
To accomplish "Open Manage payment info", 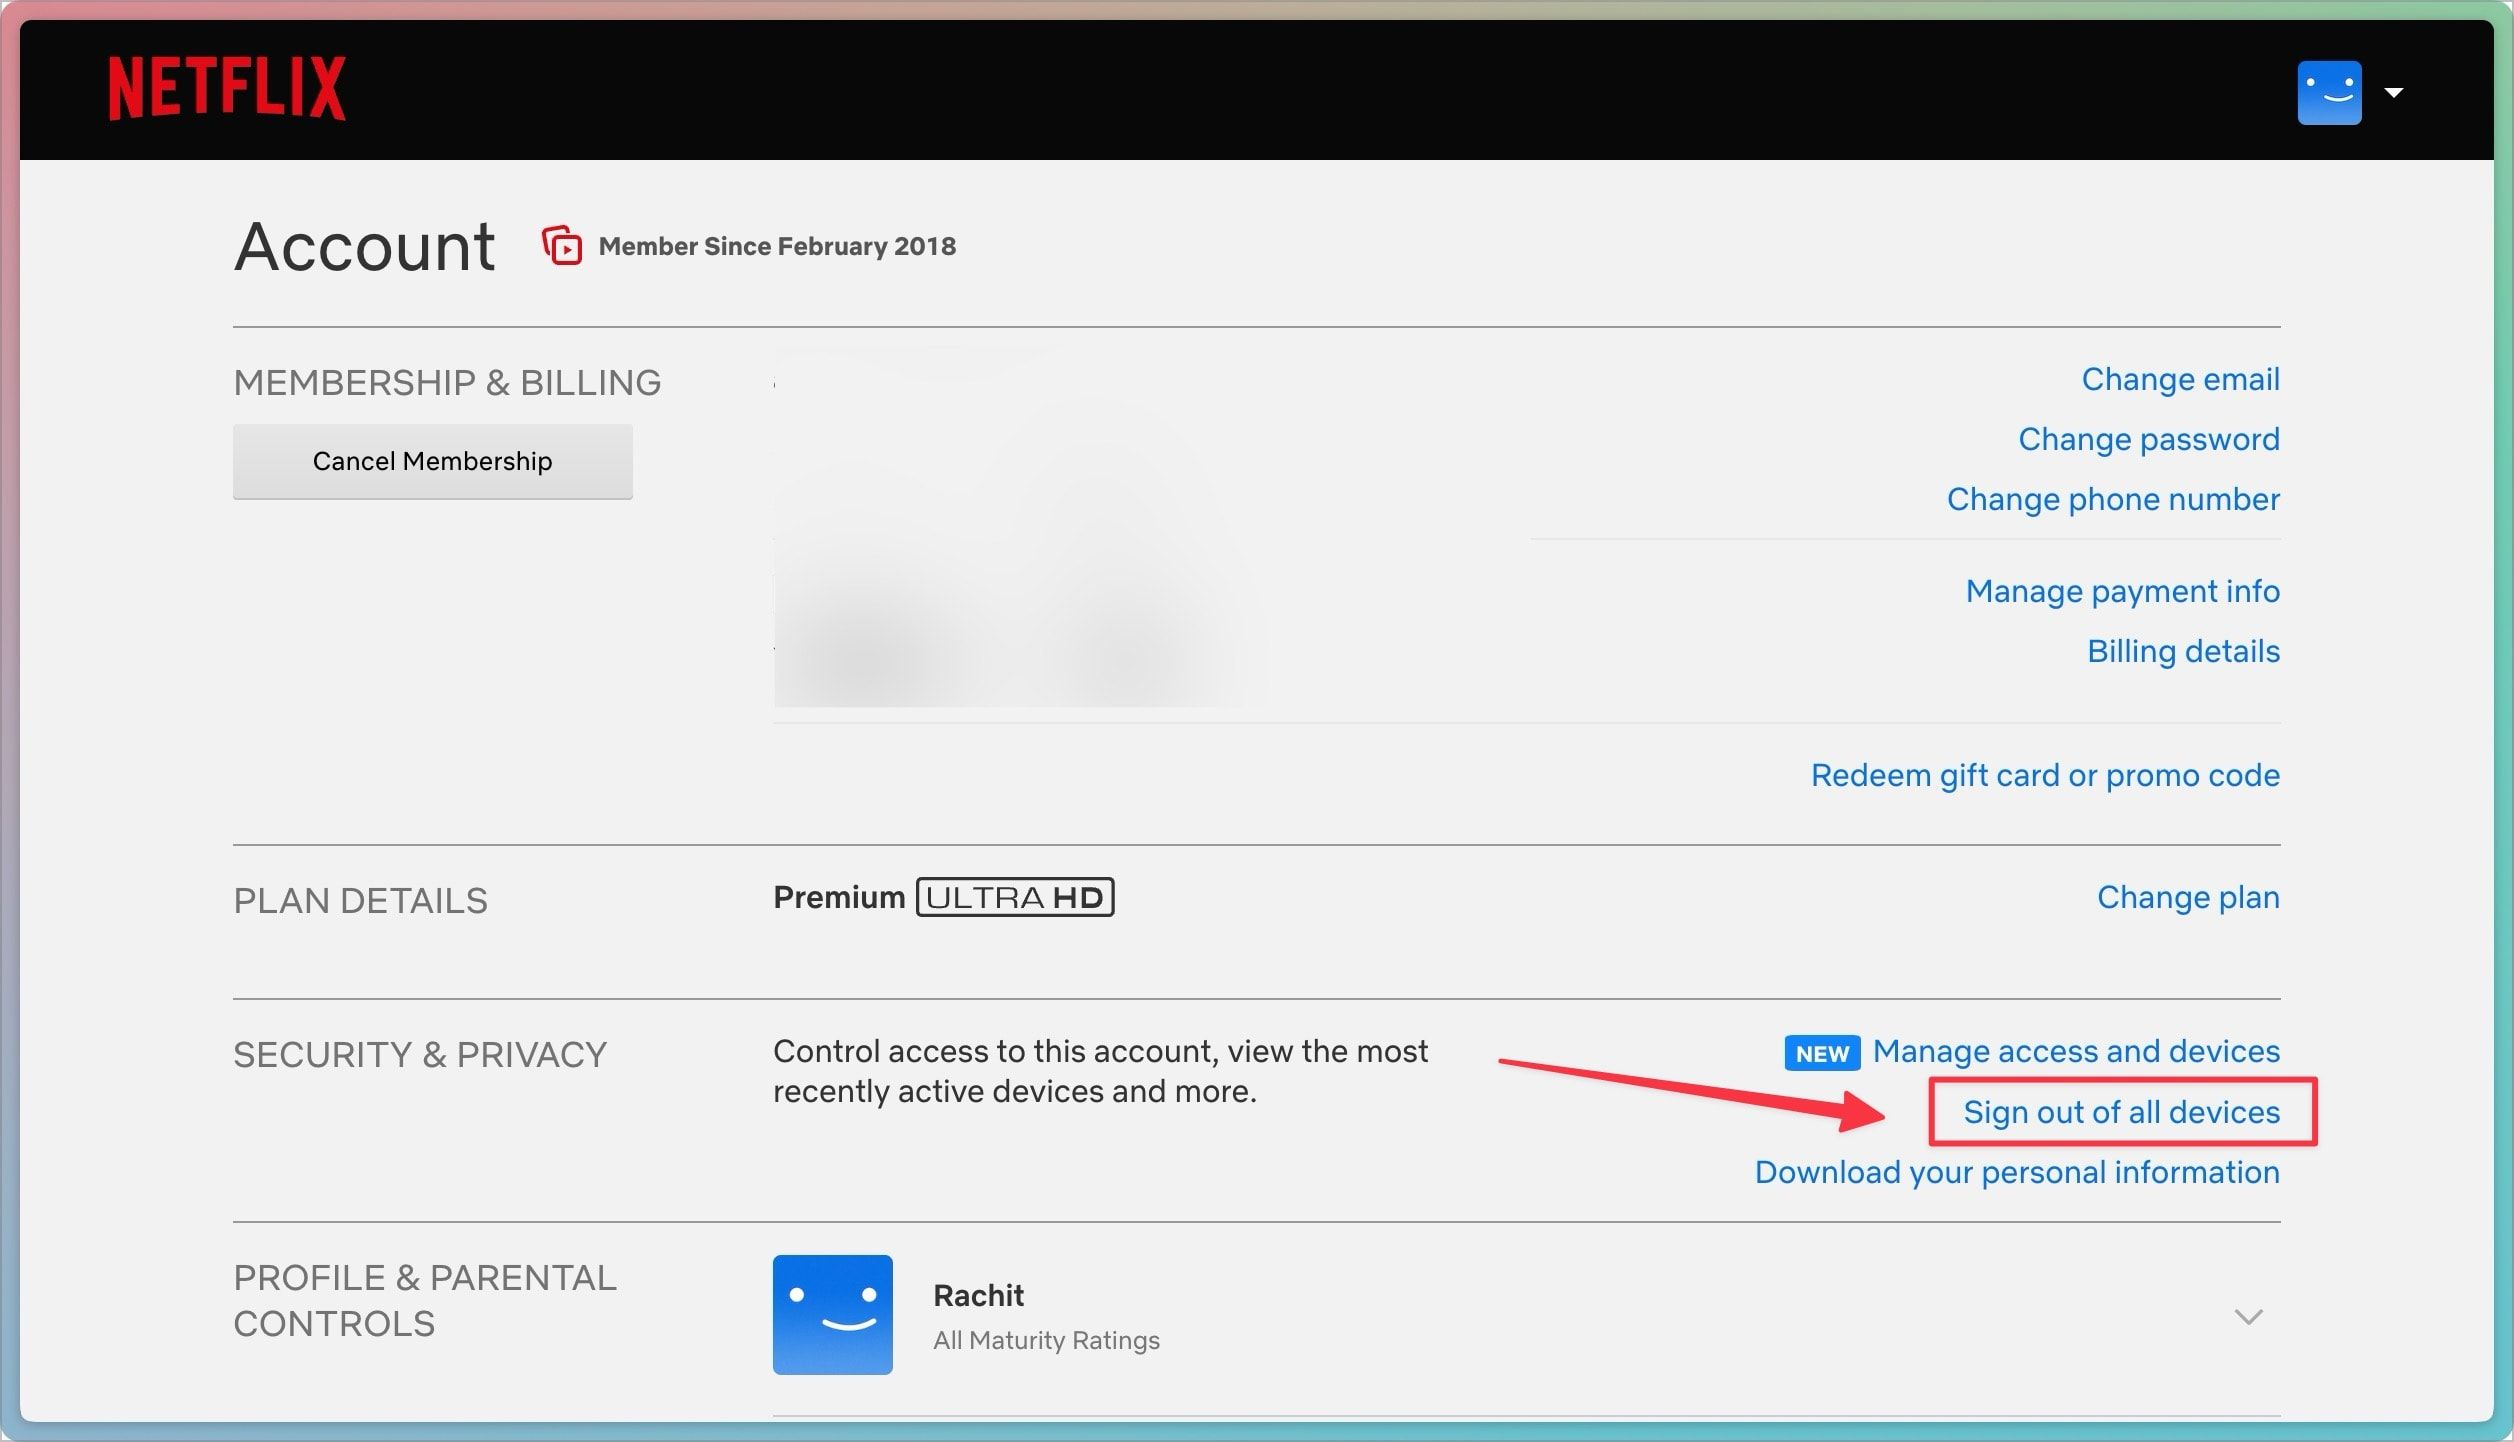I will [2122, 591].
